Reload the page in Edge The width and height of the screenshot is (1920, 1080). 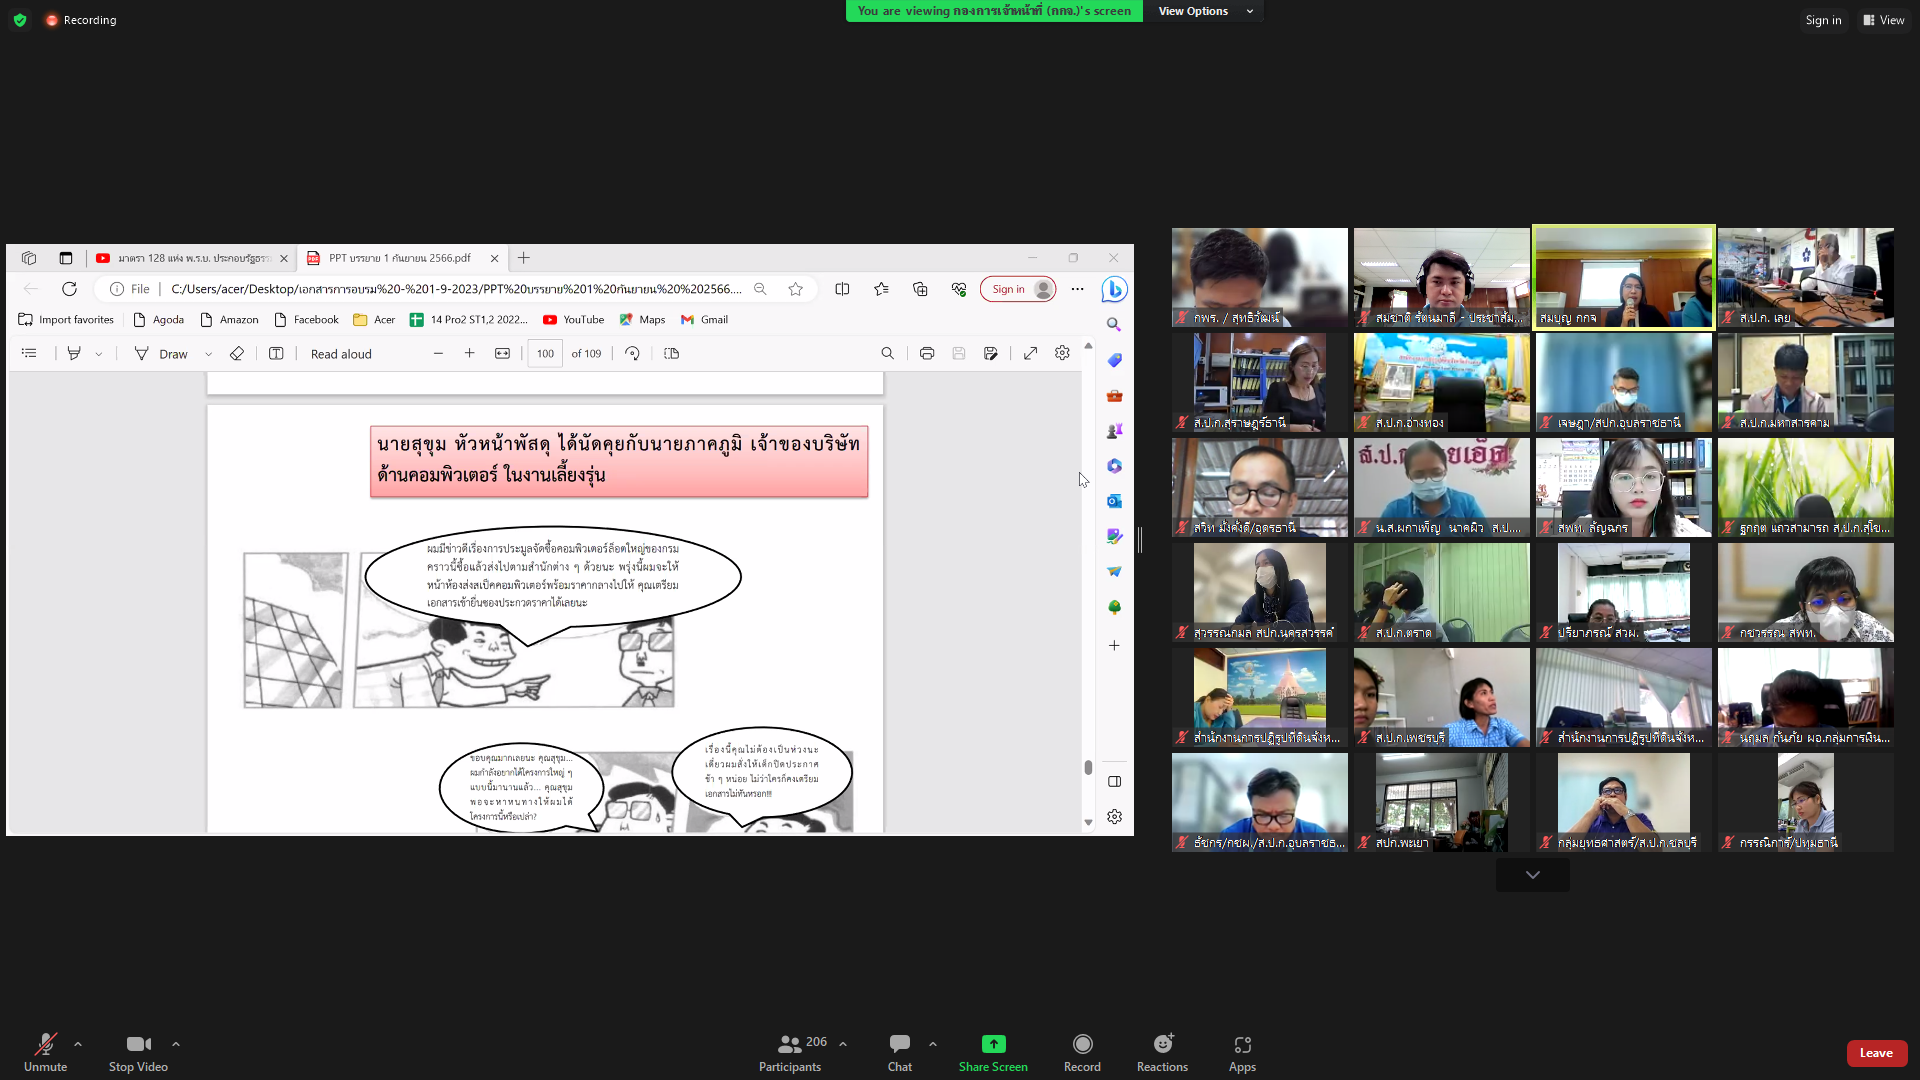point(69,289)
